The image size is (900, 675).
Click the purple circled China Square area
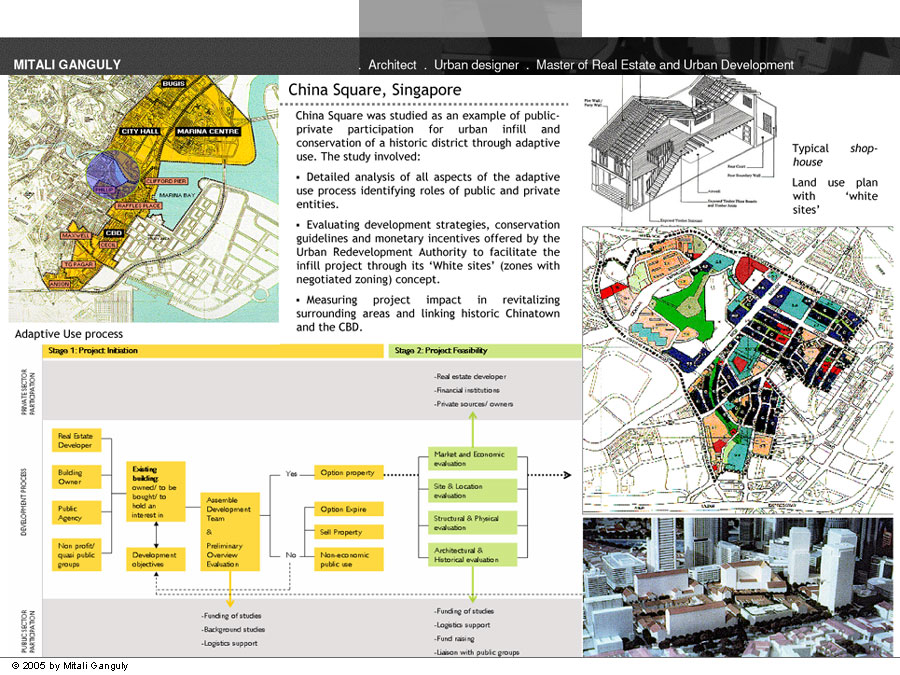(x=113, y=174)
